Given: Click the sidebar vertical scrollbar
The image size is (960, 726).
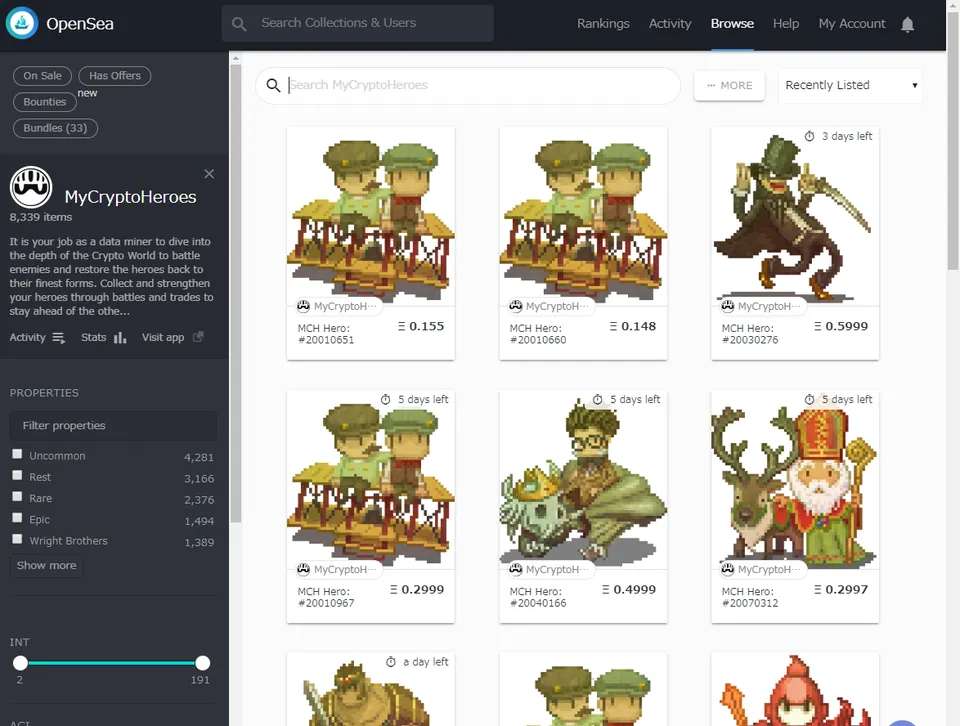Looking at the screenshot, I should [236, 294].
